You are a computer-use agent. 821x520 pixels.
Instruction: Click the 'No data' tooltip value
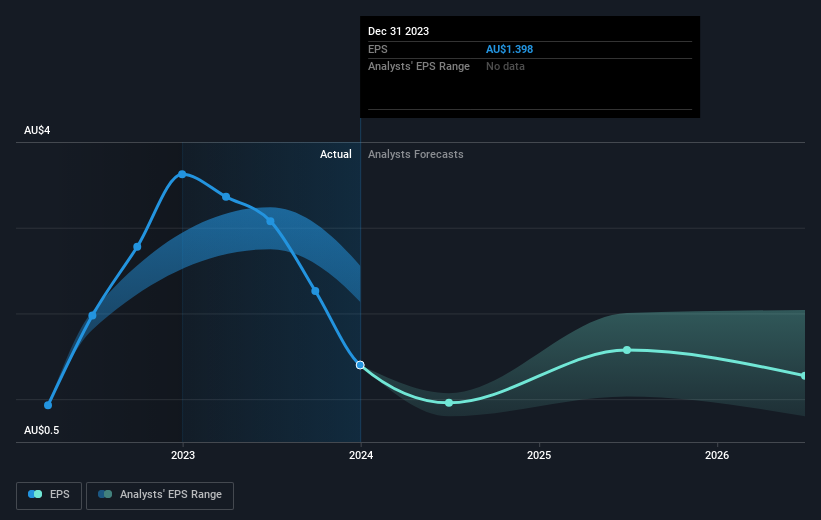click(x=505, y=67)
